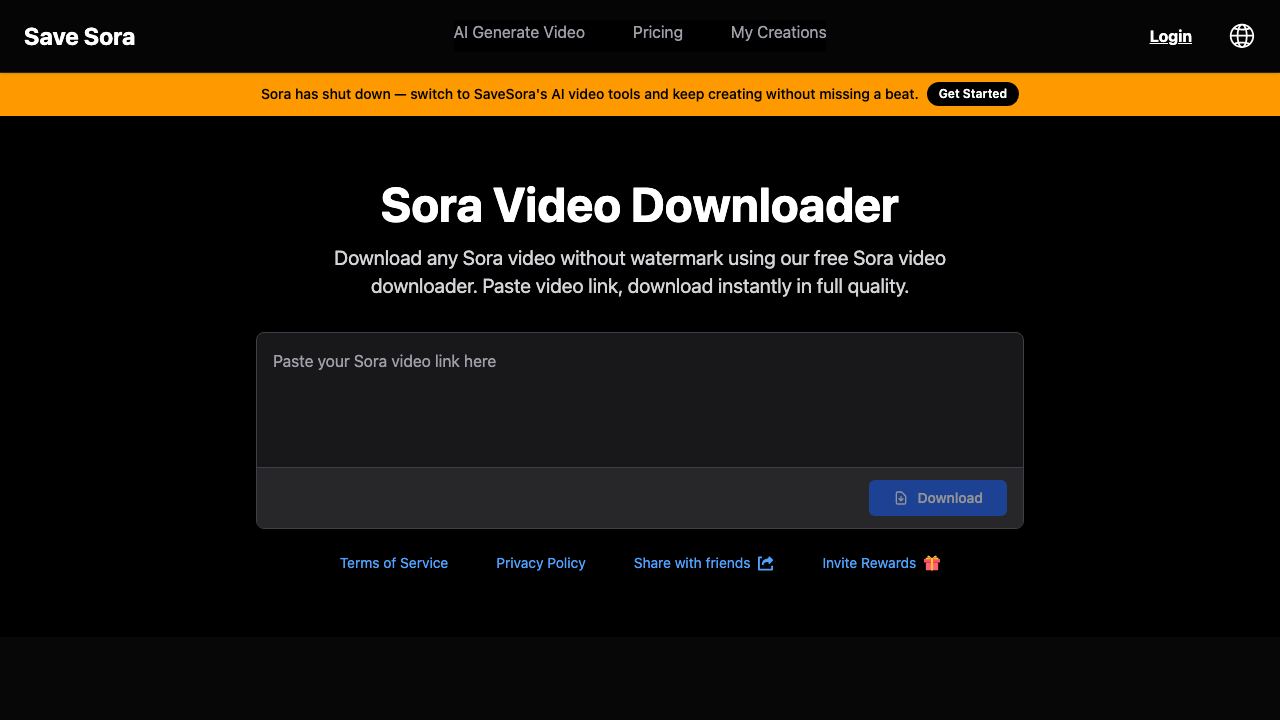Click Share with friends
This screenshot has width=1280, height=720.
pyautogui.click(x=692, y=563)
